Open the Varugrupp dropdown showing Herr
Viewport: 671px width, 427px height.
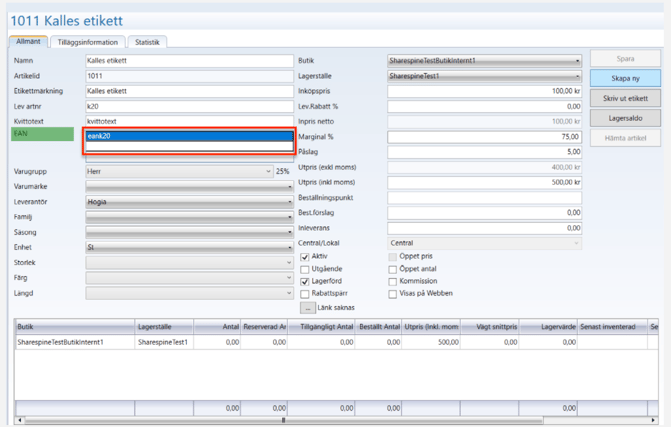pyautogui.click(x=179, y=172)
